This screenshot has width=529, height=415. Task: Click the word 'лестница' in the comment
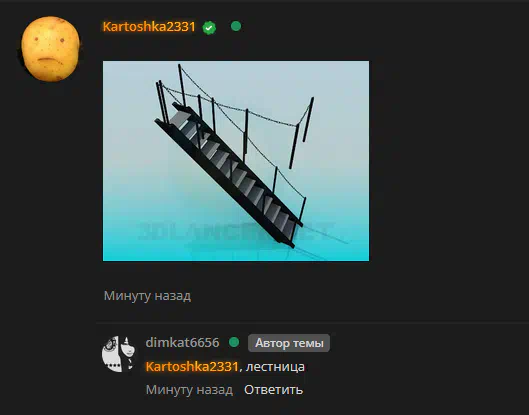(x=275, y=367)
